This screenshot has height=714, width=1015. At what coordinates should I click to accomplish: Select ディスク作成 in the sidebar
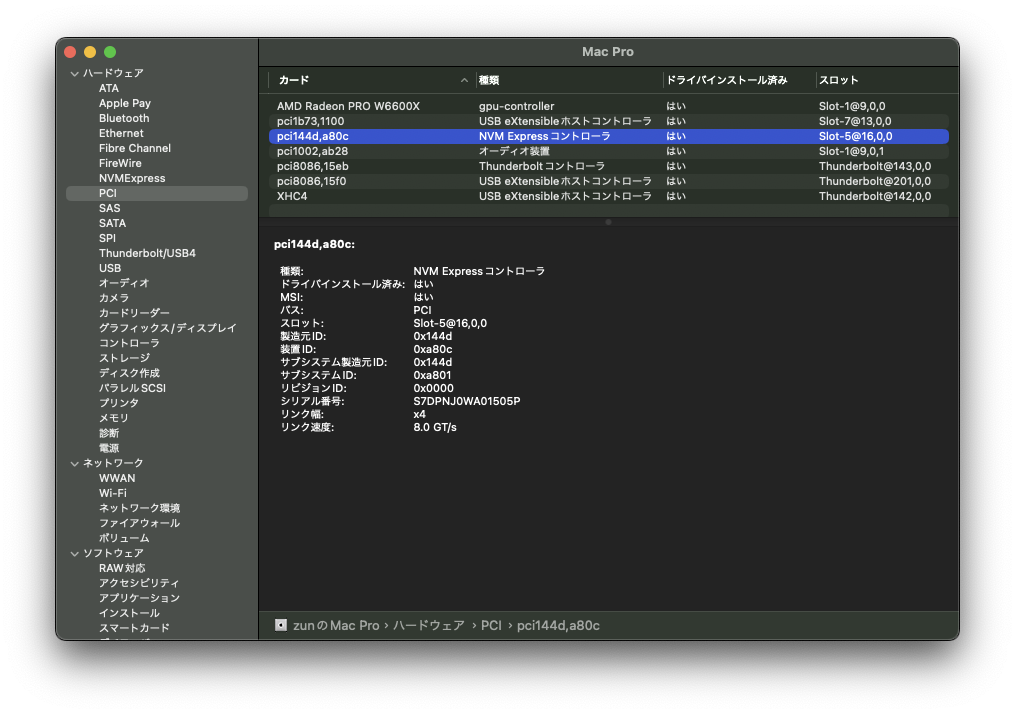coord(129,373)
